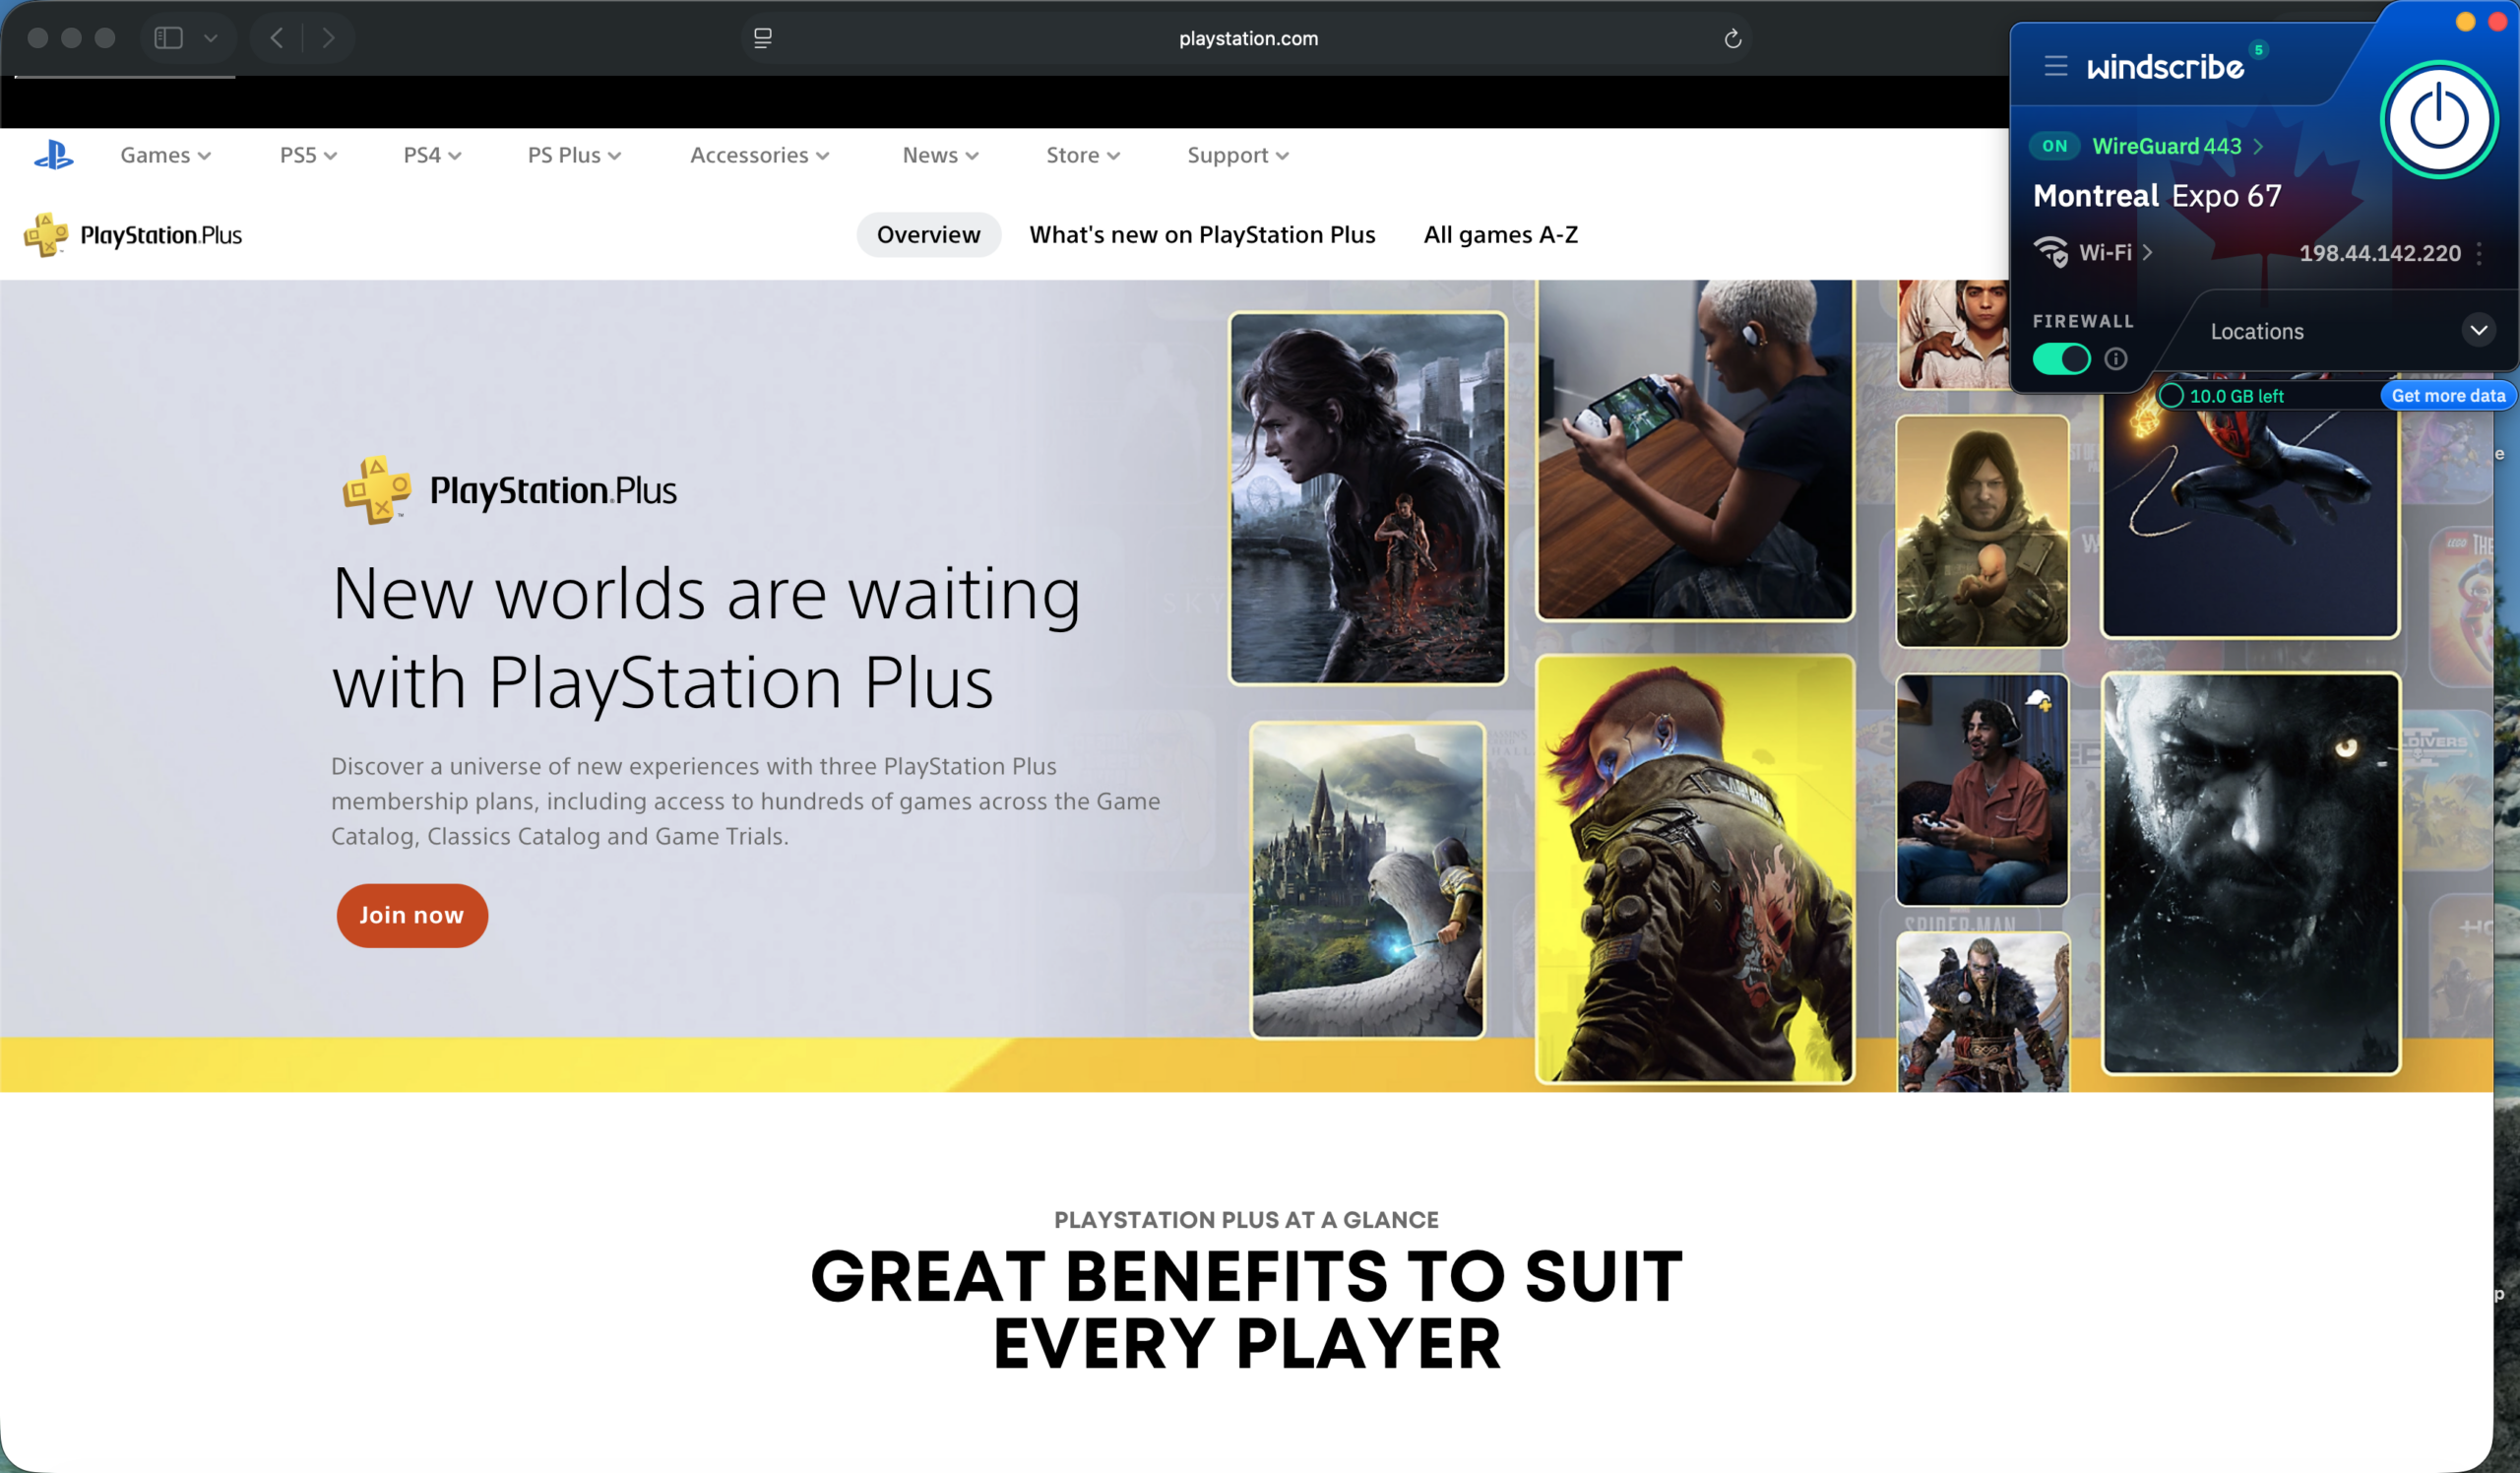
Task: Open the Assassin's Creed Valhalla artwork
Action: pos(1983,1012)
